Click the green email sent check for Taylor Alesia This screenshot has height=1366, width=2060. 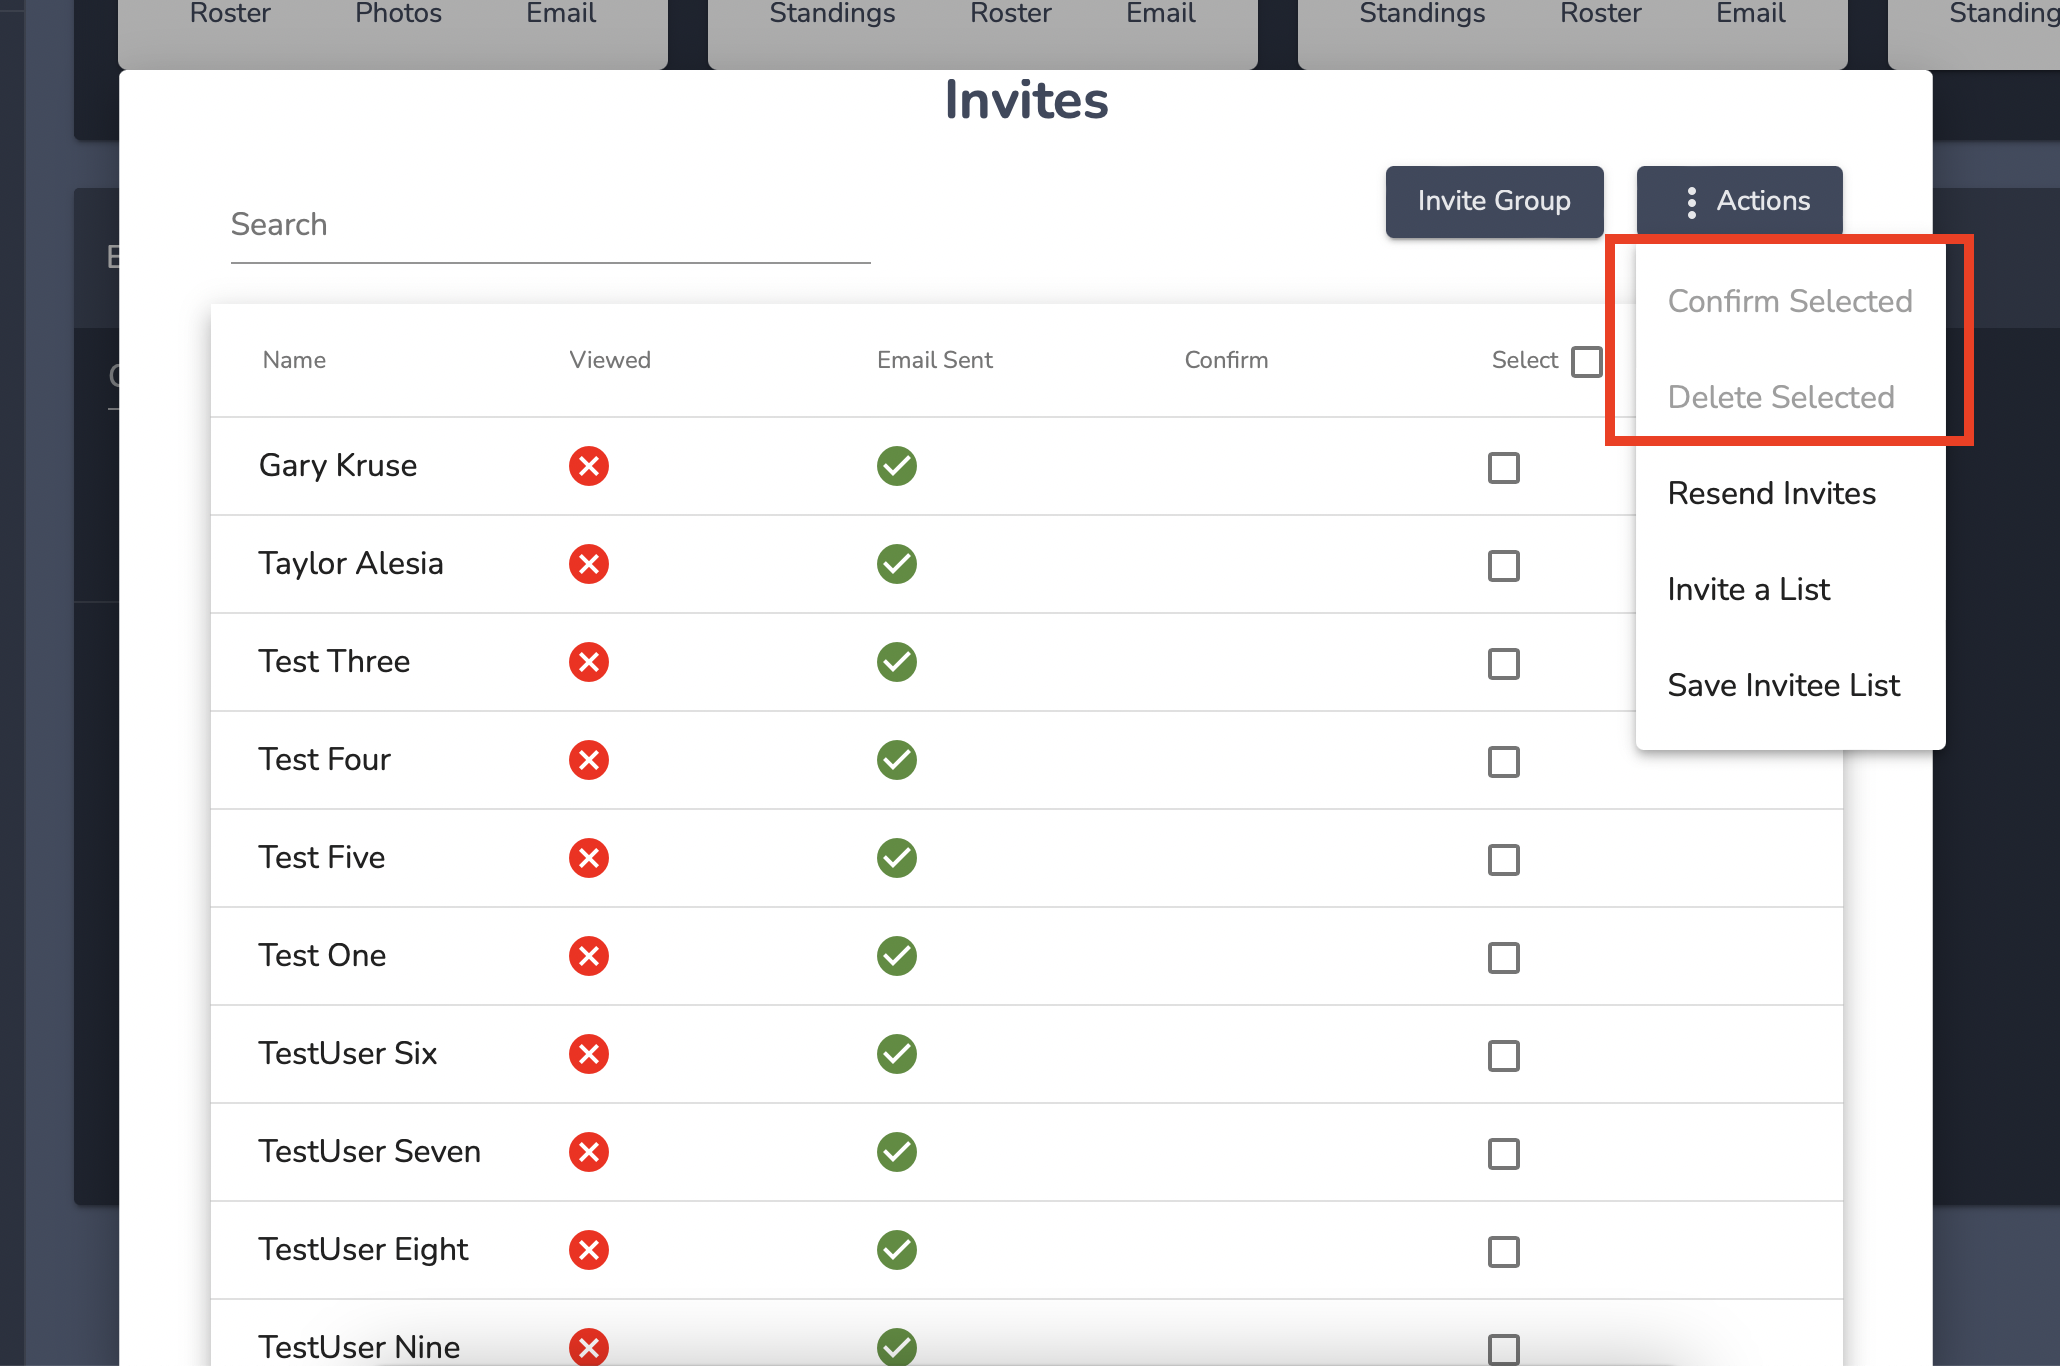point(897,564)
